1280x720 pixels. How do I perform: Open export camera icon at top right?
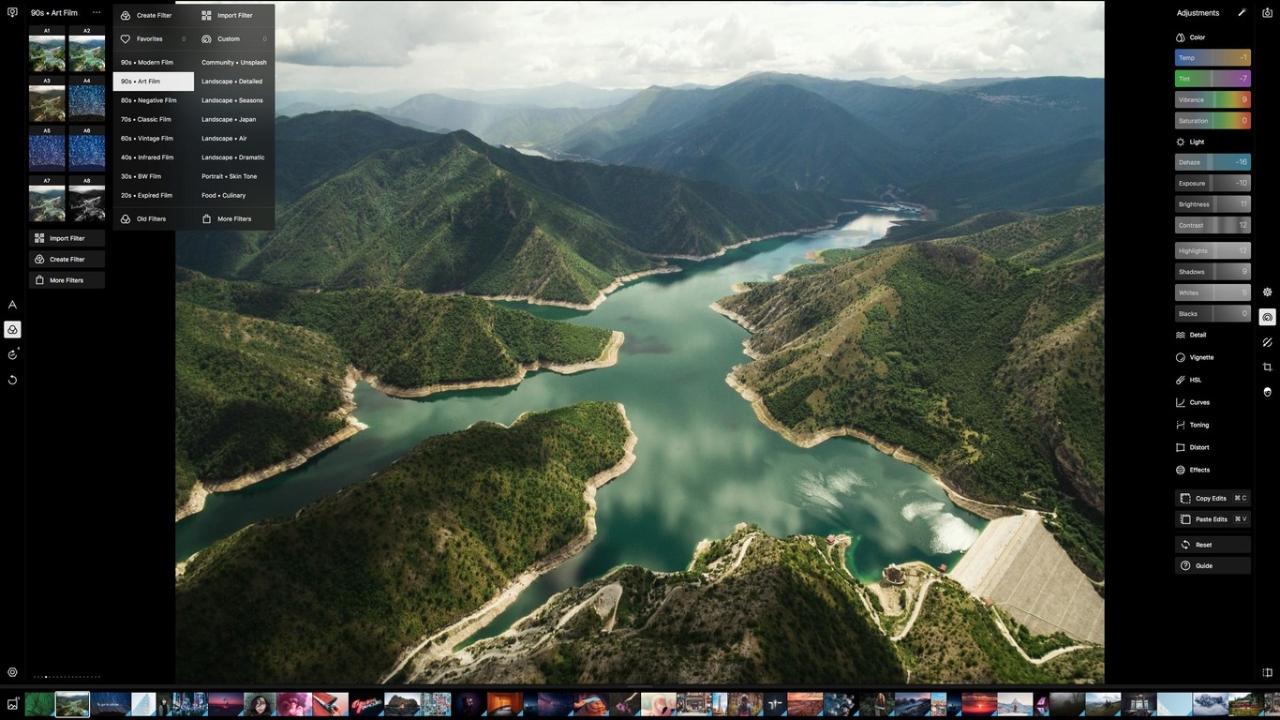click(1267, 13)
